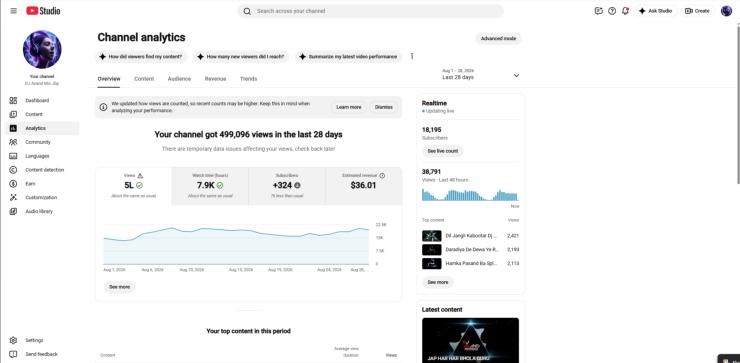This screenshot has width=740, height=363.
Task: Select the Estimated revenue metric card
Action: tap(363, 186)
